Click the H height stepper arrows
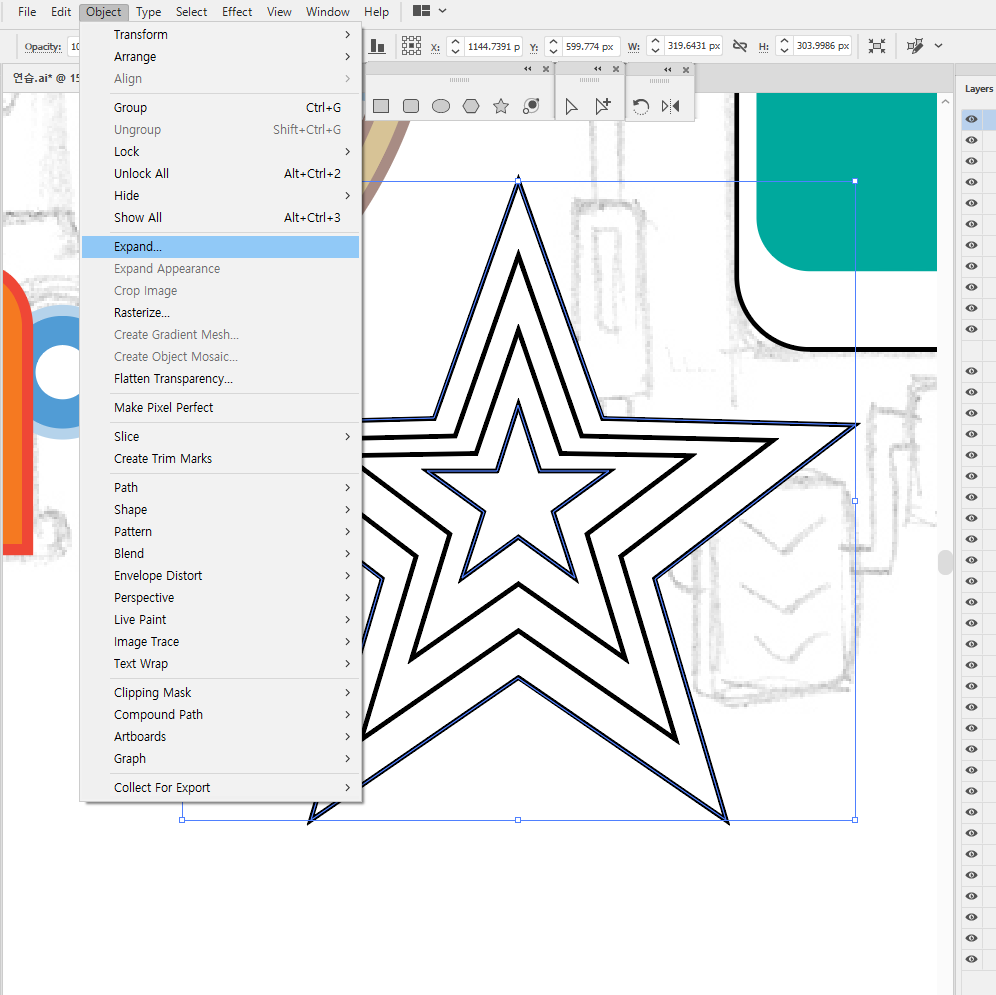 [x=784, y=46]
